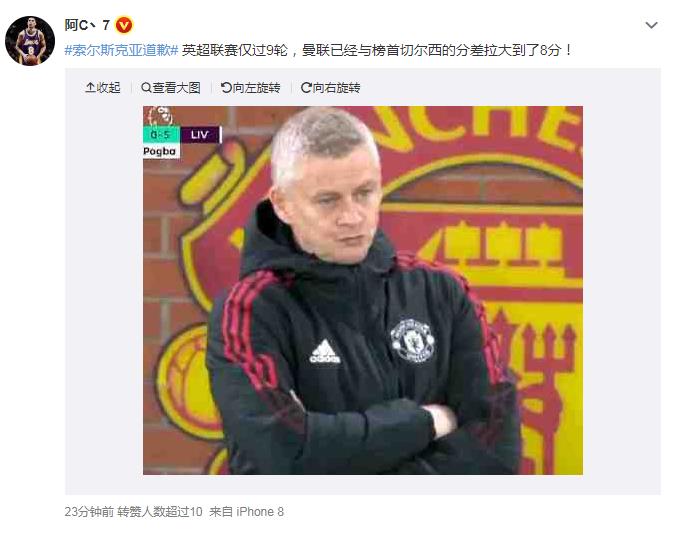The image size is (673, 539).
Task: Click the LIV score overlay in the photo
Action: click(x=200, y=135)
